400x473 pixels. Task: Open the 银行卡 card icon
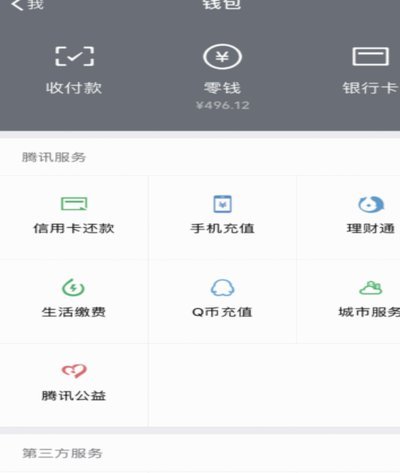tap(371, 56)
